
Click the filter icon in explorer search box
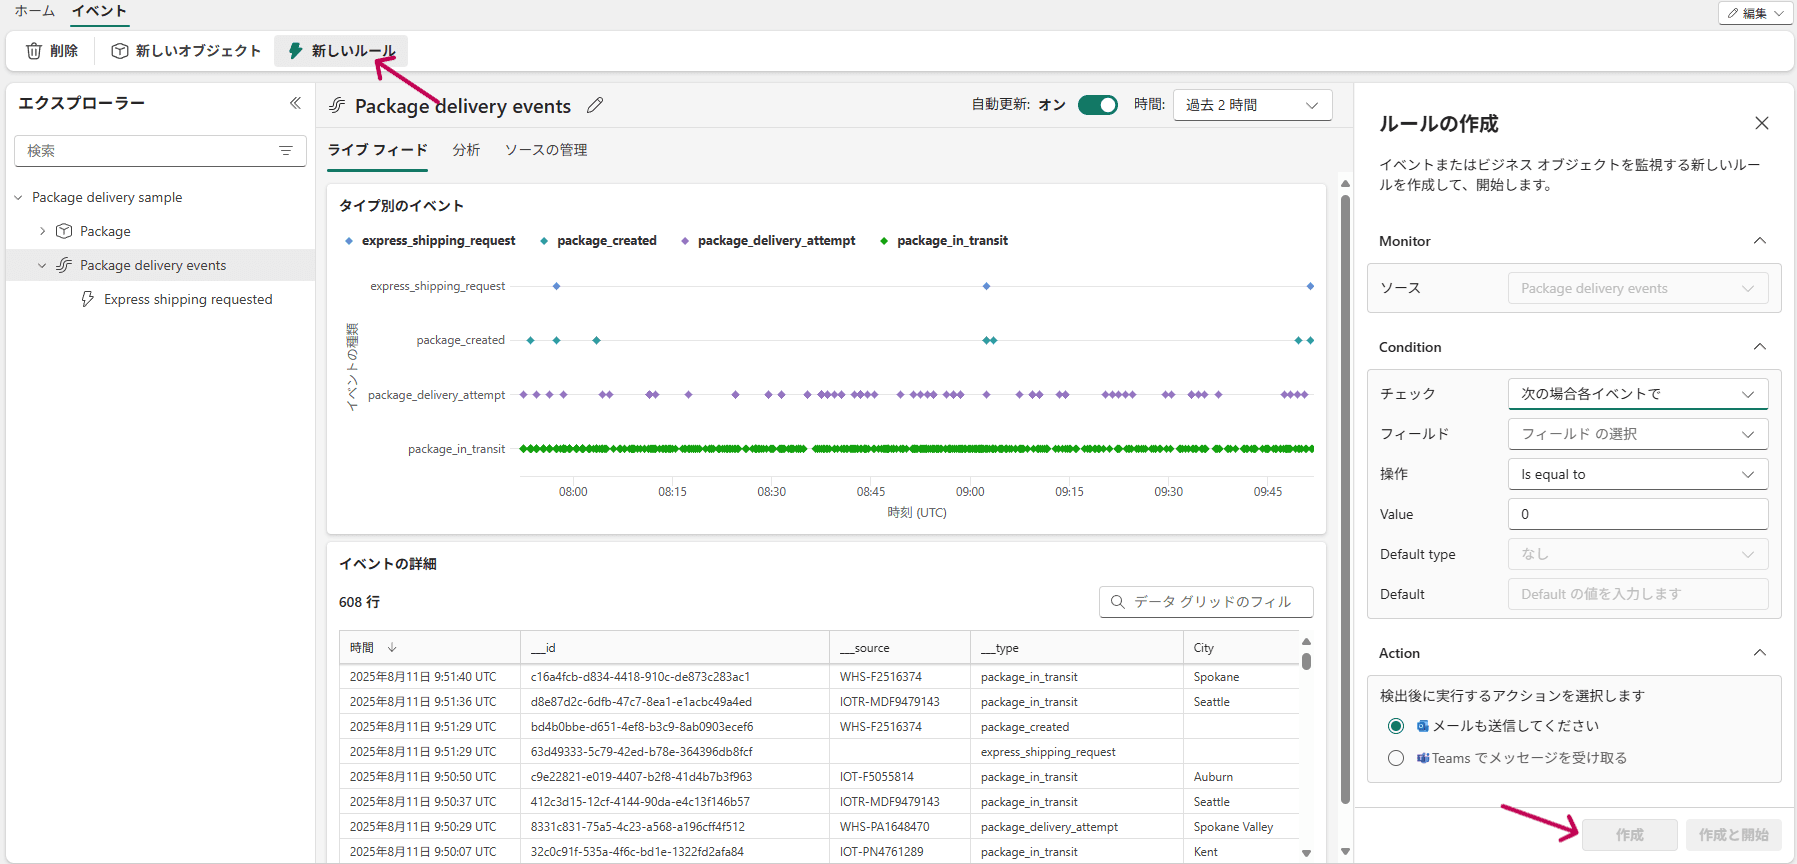pos(286,151)
